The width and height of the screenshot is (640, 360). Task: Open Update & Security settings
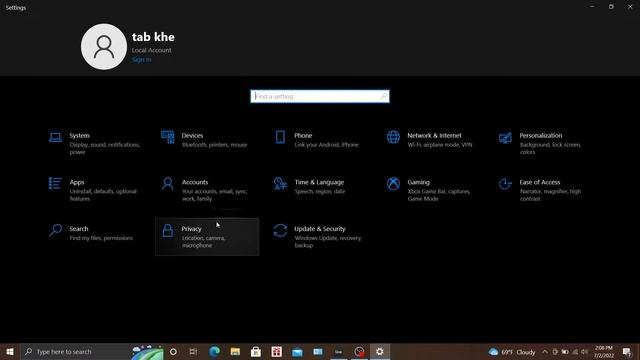click(320, 237)
